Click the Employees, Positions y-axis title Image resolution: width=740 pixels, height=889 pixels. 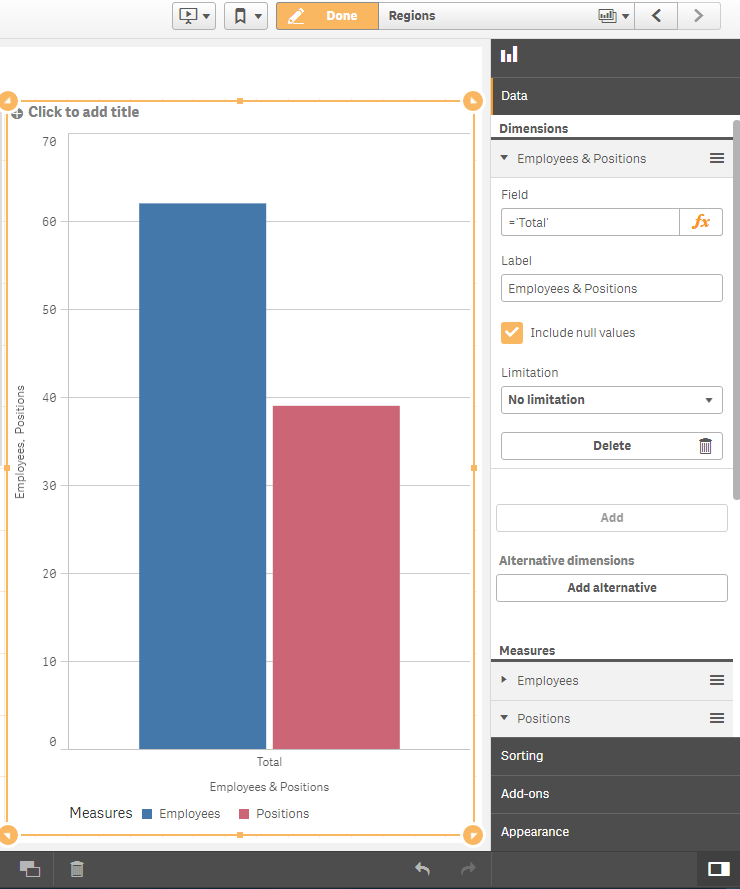(x=20, y=442)
